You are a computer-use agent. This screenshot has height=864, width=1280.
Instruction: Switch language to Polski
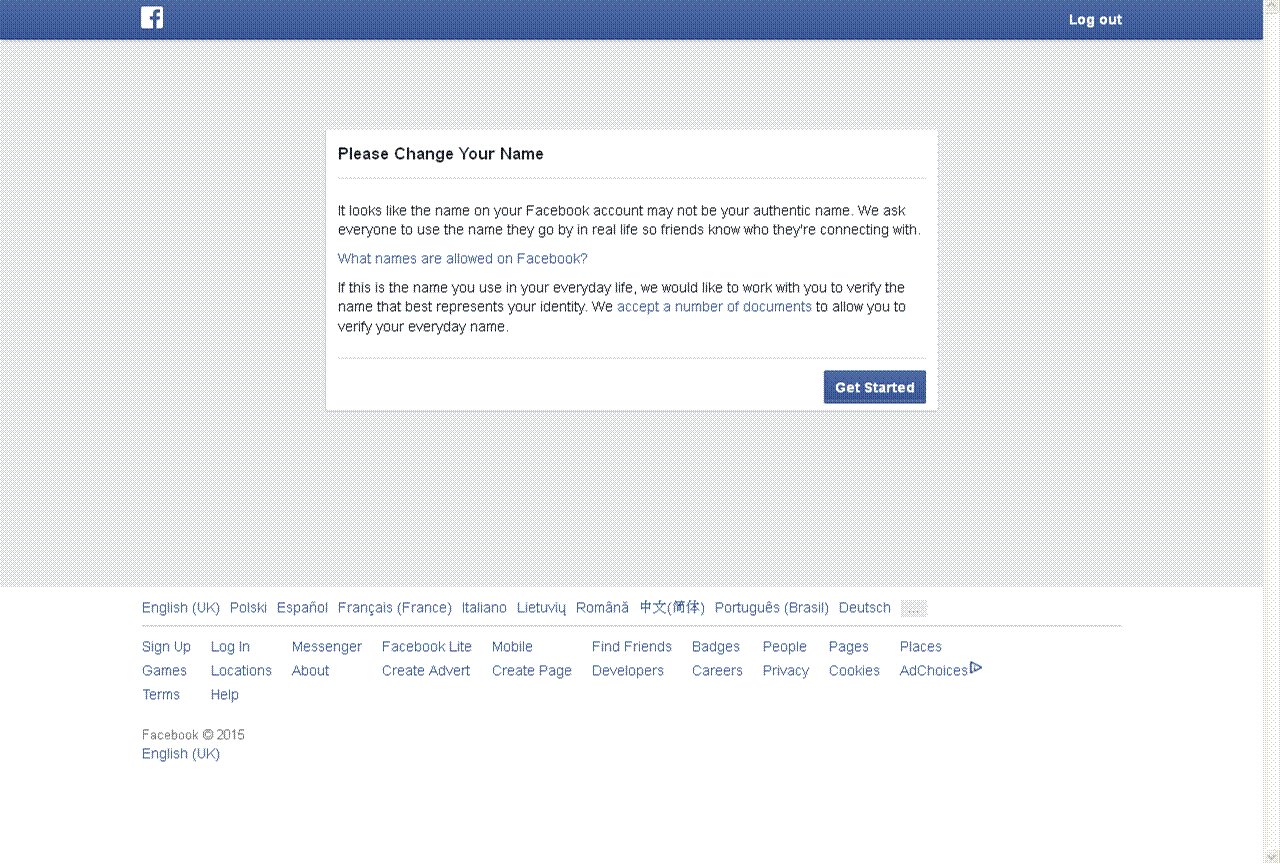[247, 607]
